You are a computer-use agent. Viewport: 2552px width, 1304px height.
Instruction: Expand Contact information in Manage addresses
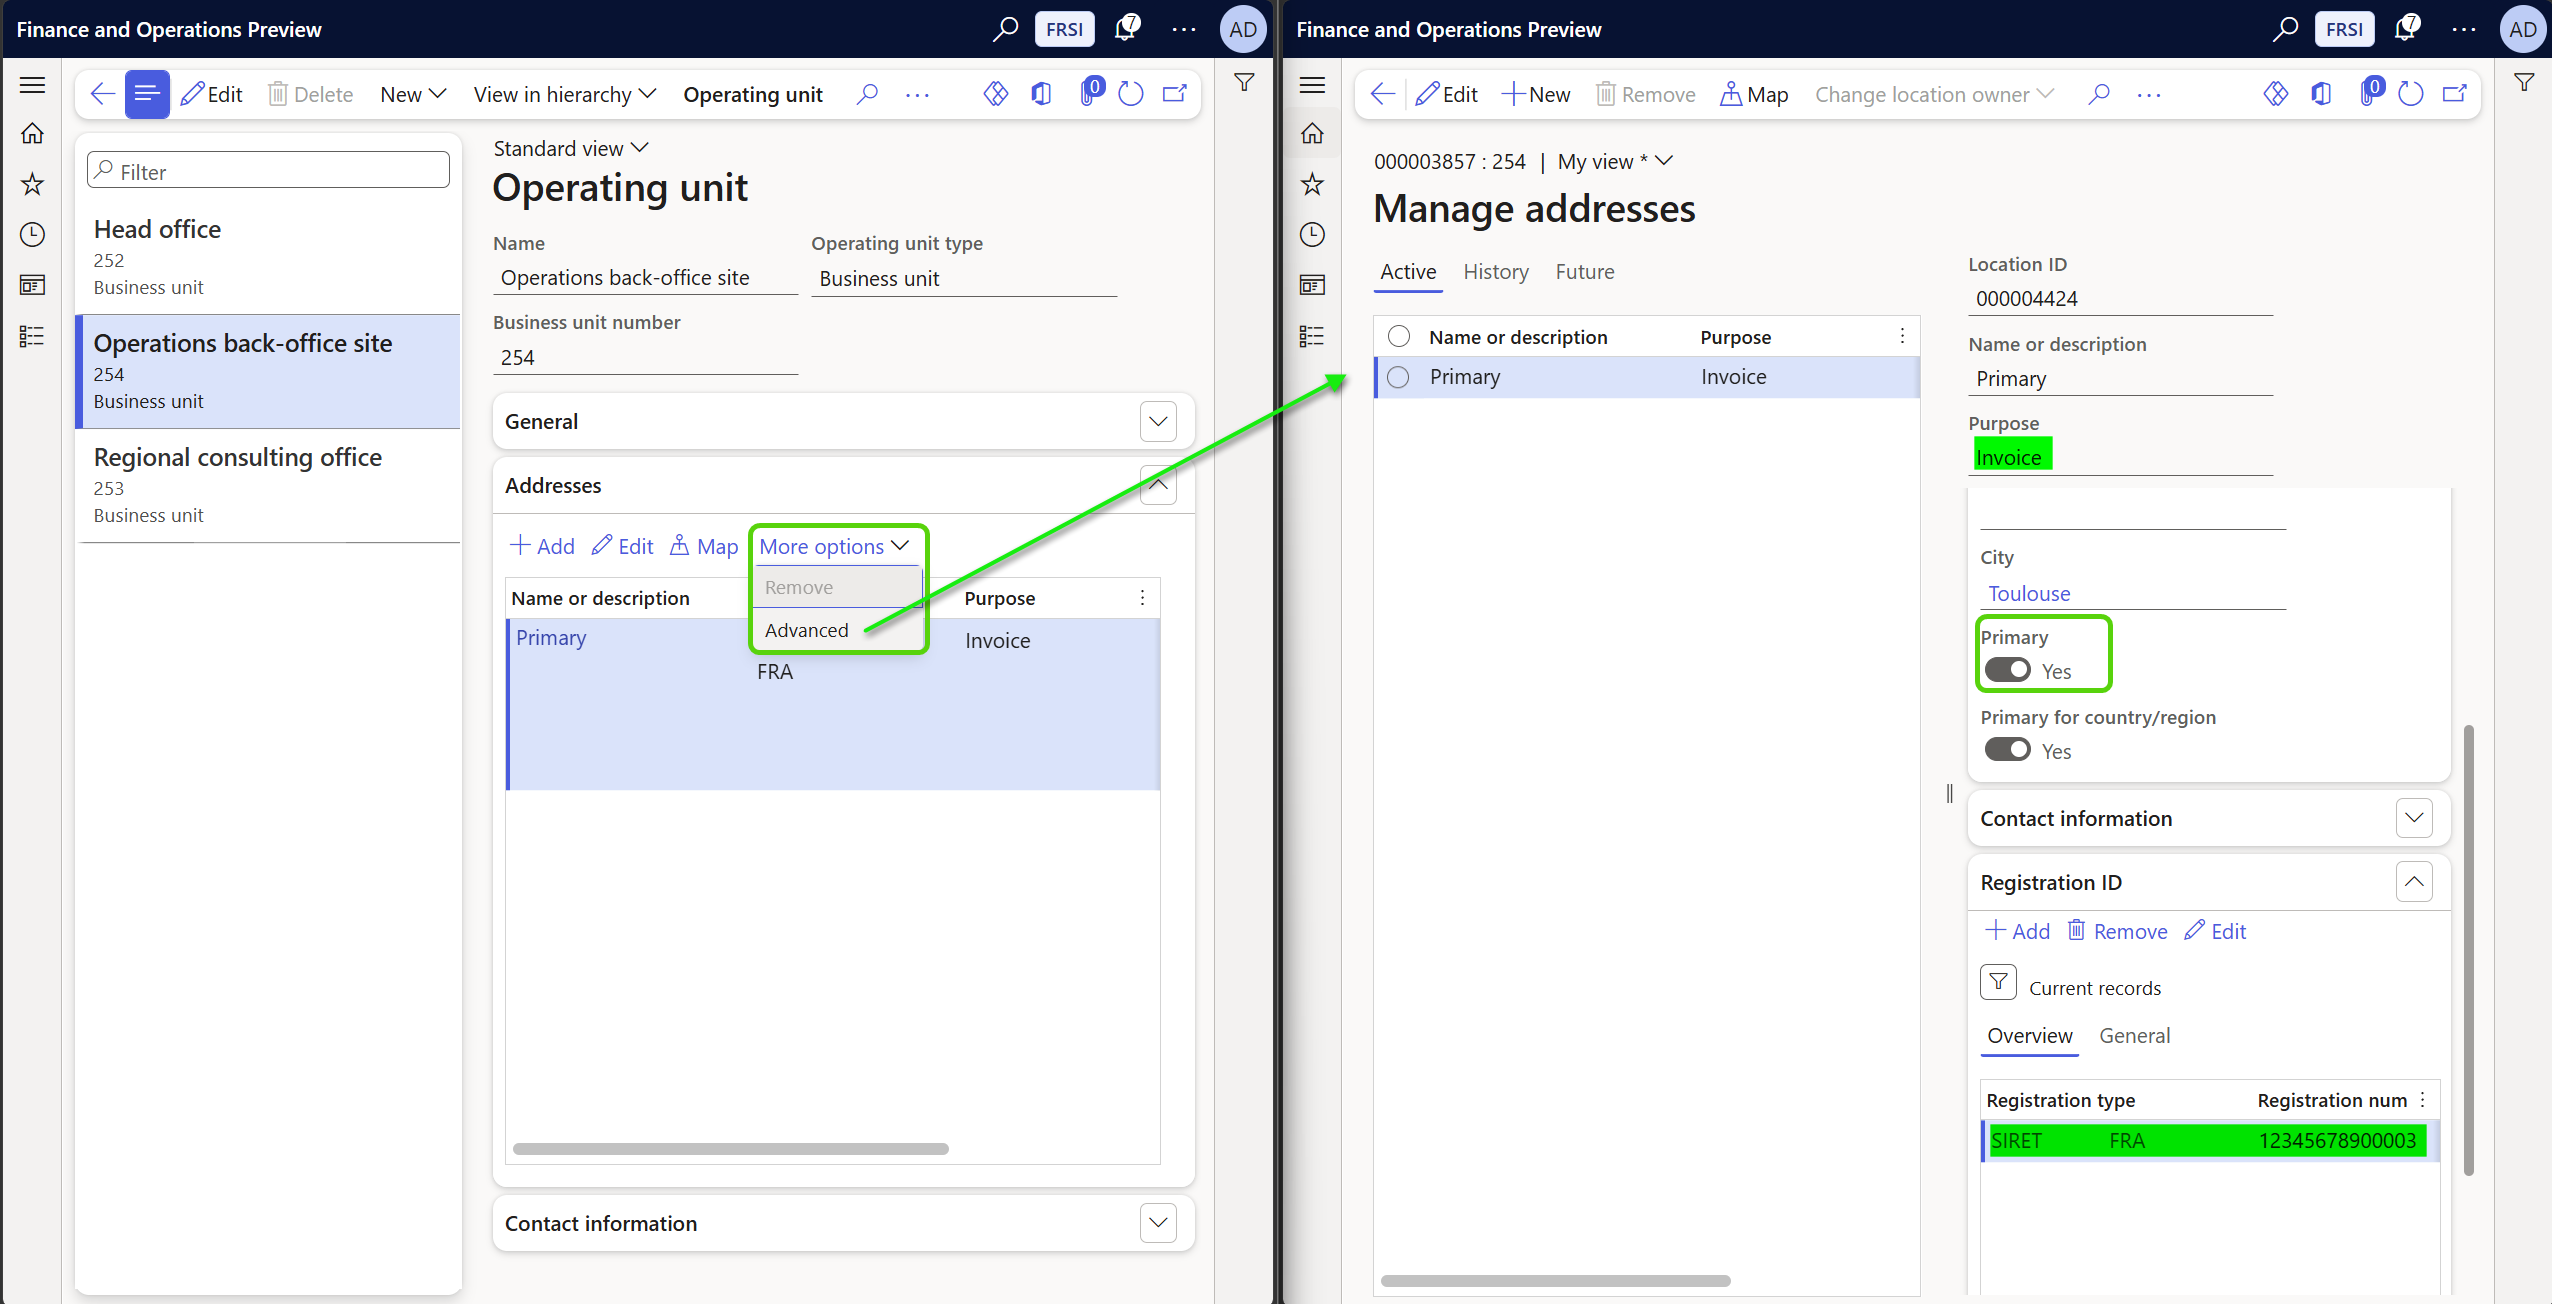2414,818
